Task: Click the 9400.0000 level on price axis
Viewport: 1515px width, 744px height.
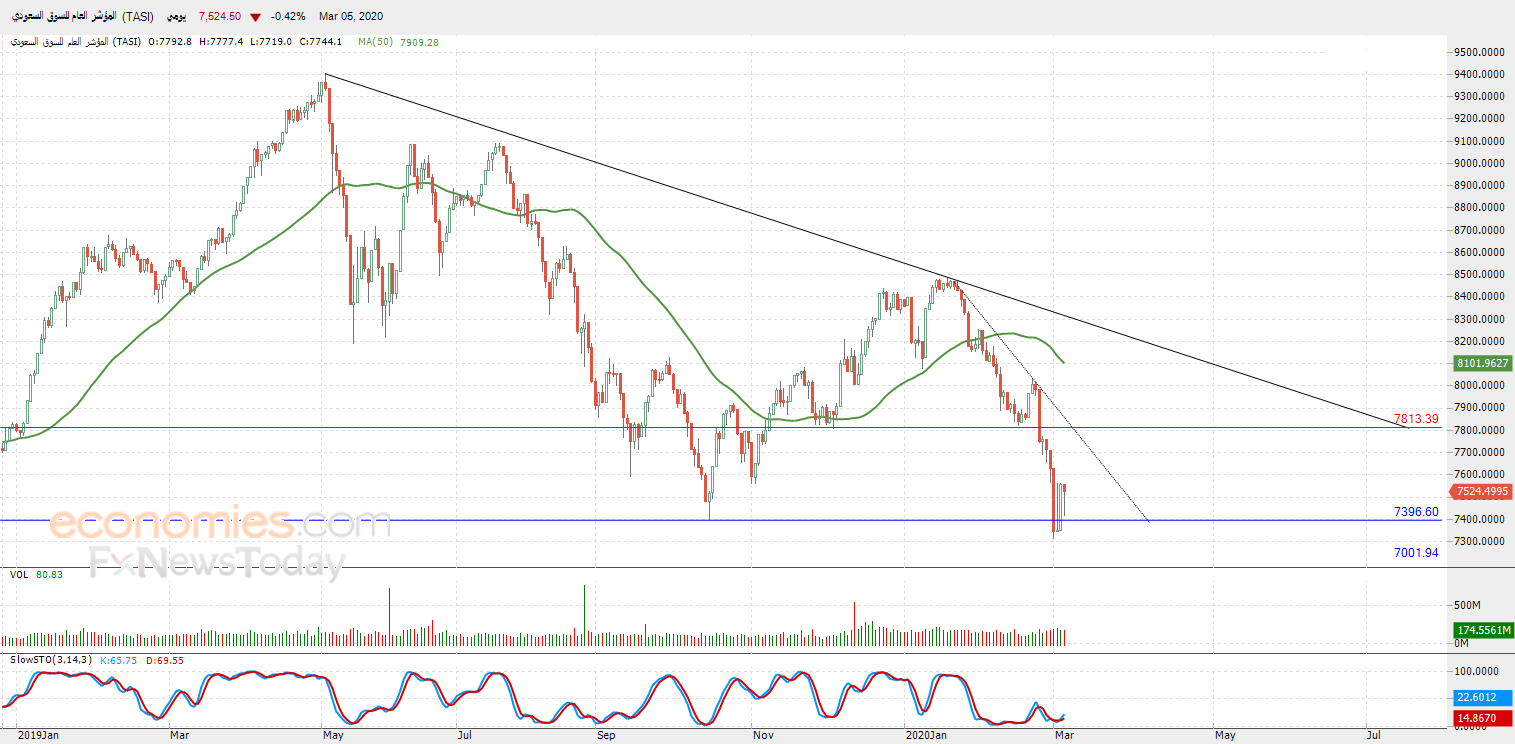Action: 1477,74
